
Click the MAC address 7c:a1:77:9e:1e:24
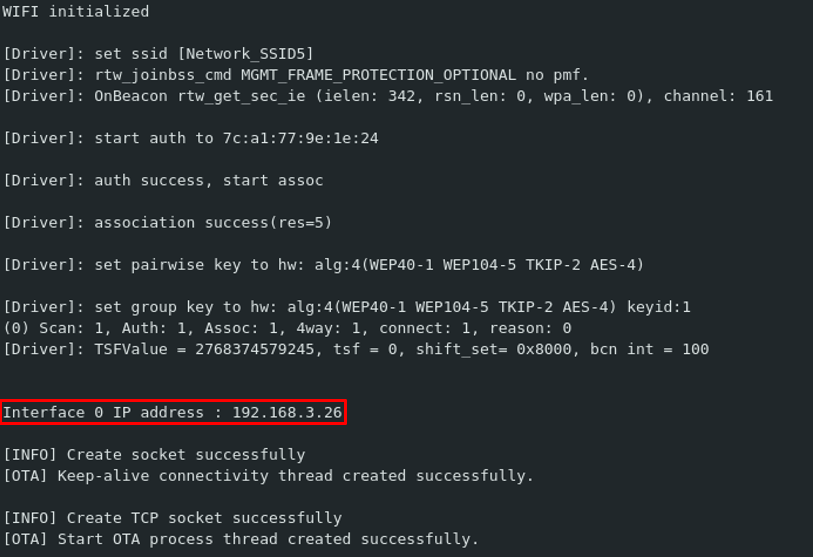[300, 138]
